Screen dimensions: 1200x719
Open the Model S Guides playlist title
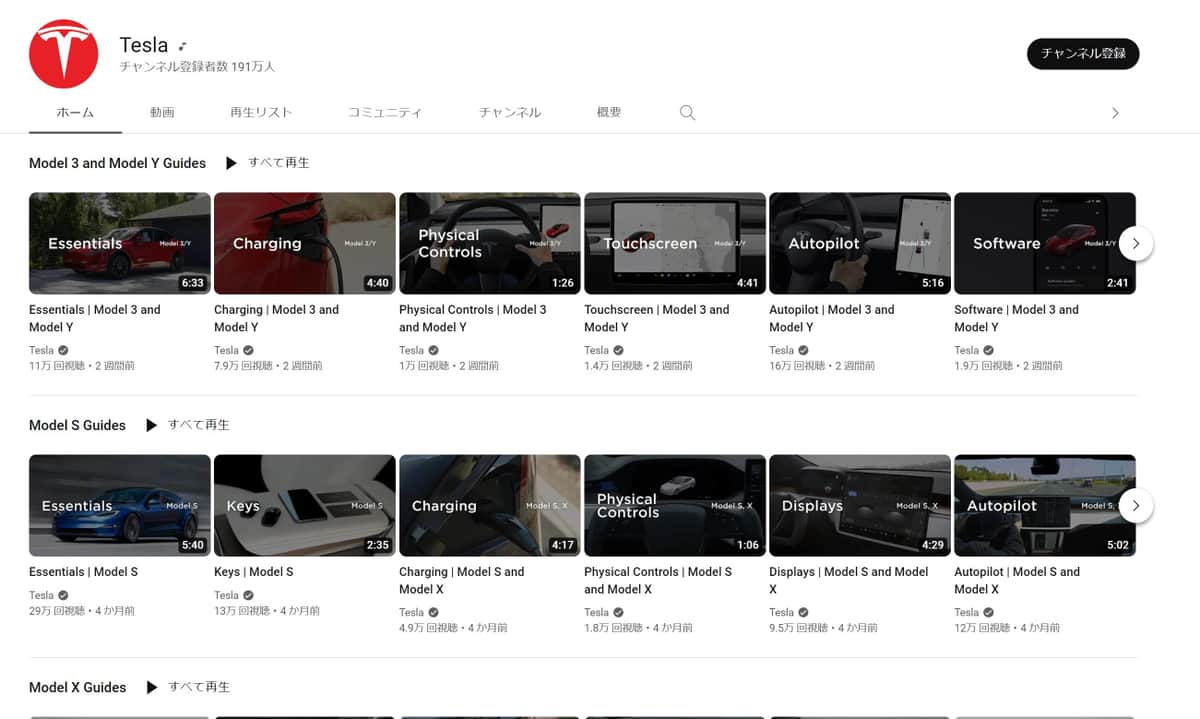tap(77, 425)
